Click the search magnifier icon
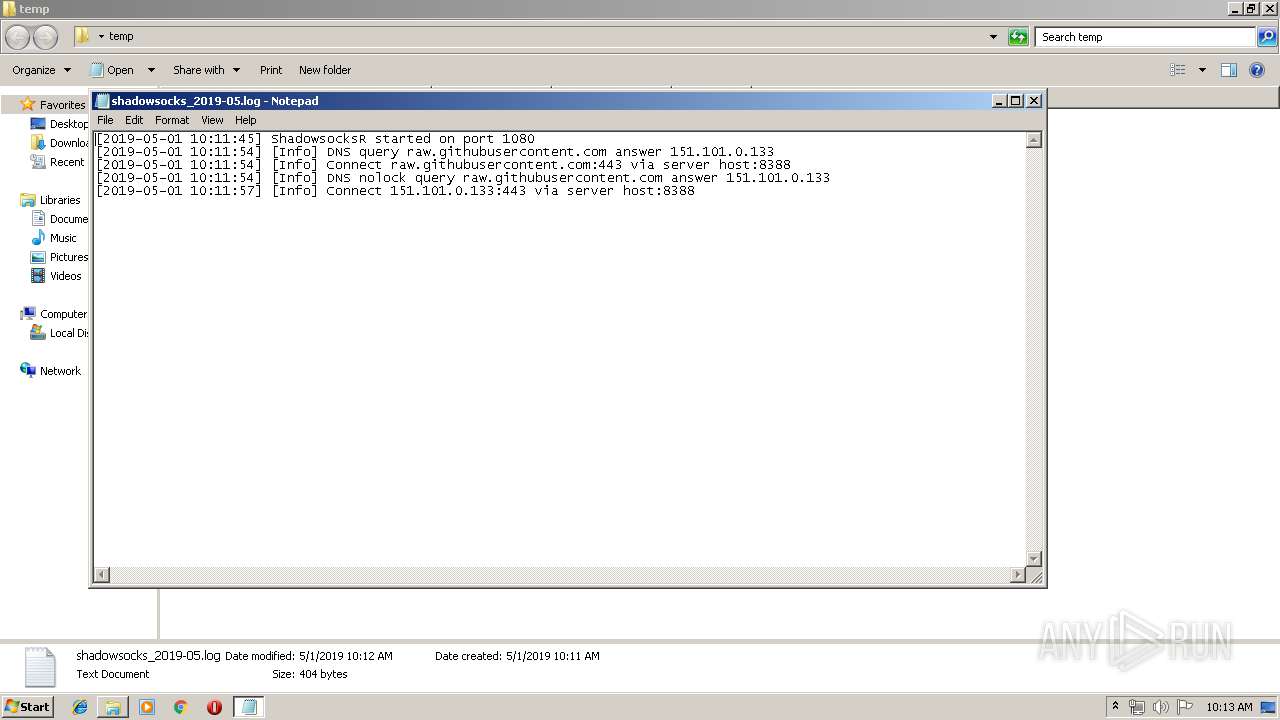This screenshot has width=1280, height=720. [x=1266, y=37]
